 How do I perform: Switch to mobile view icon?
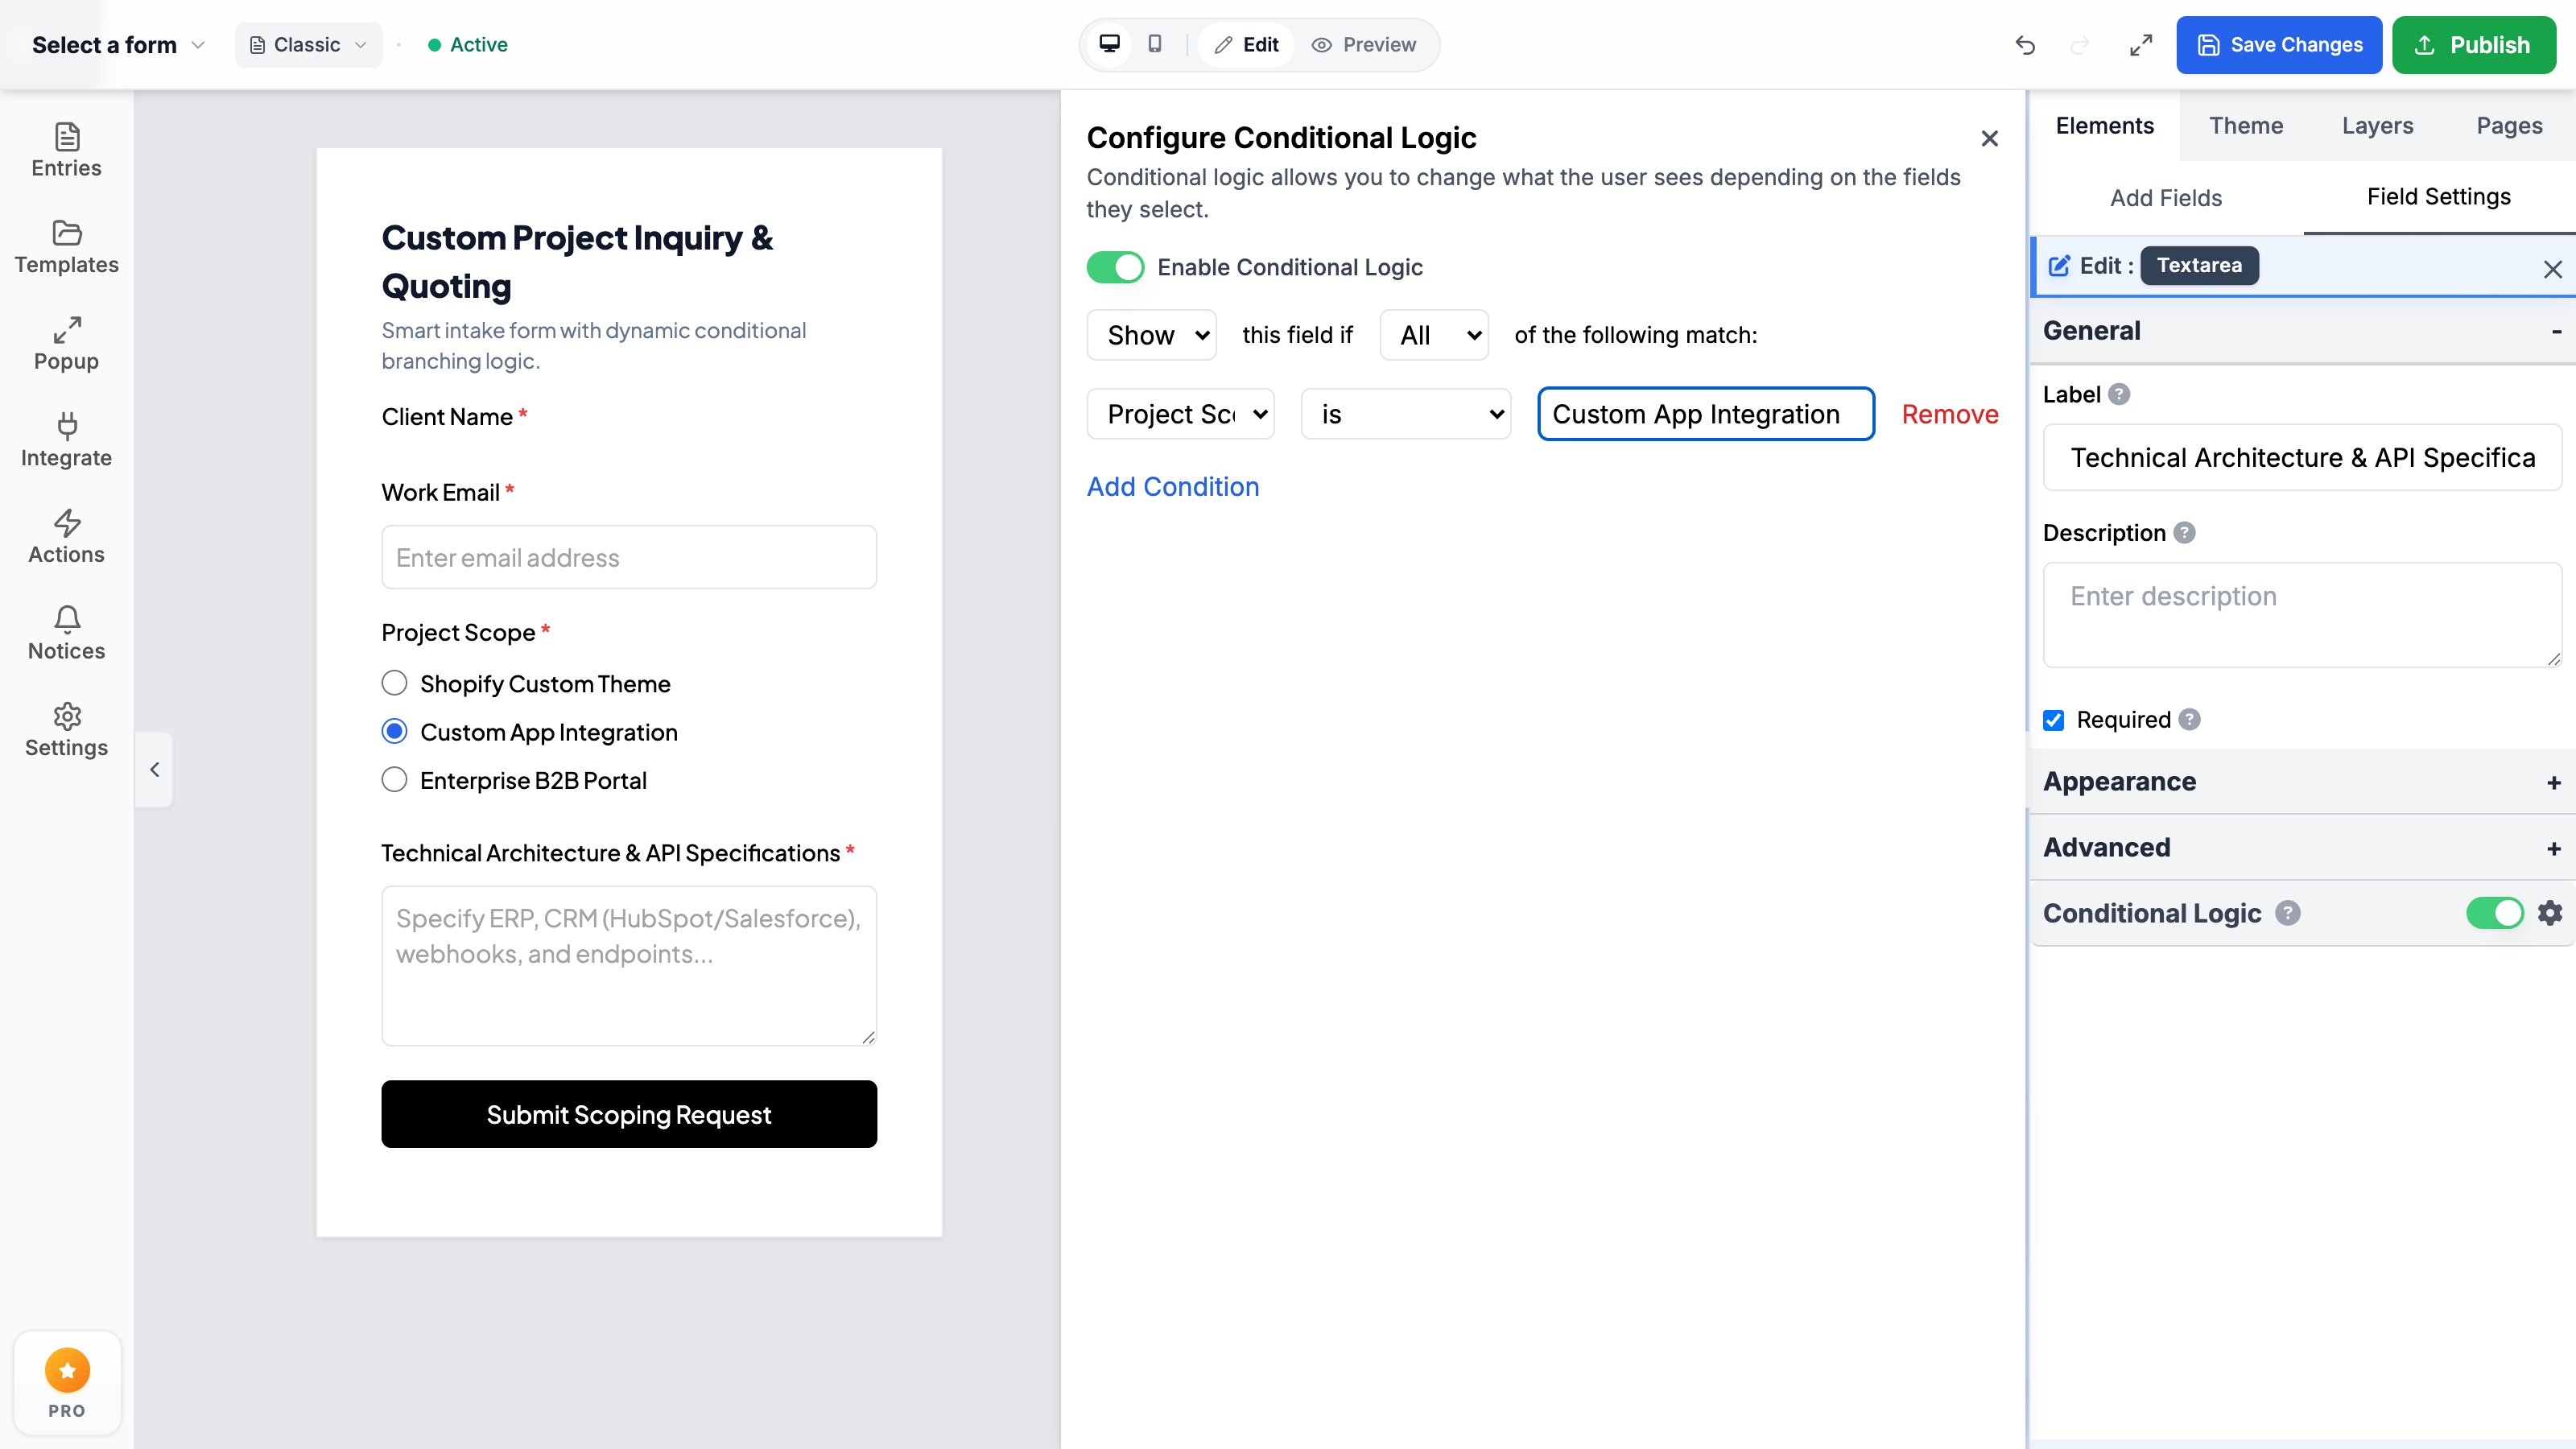pyautogui.click(x=1155, y=44)
